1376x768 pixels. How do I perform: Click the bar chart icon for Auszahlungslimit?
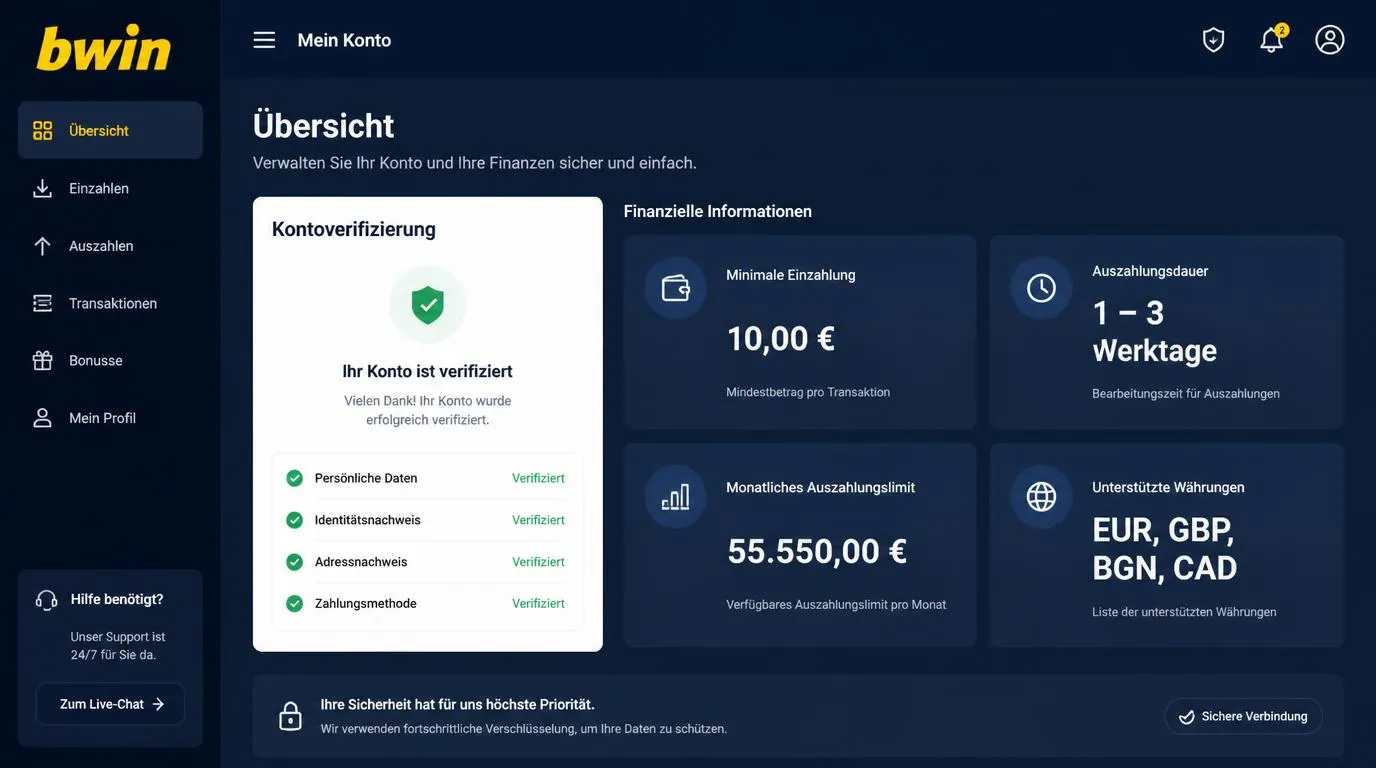coord(675,497)
